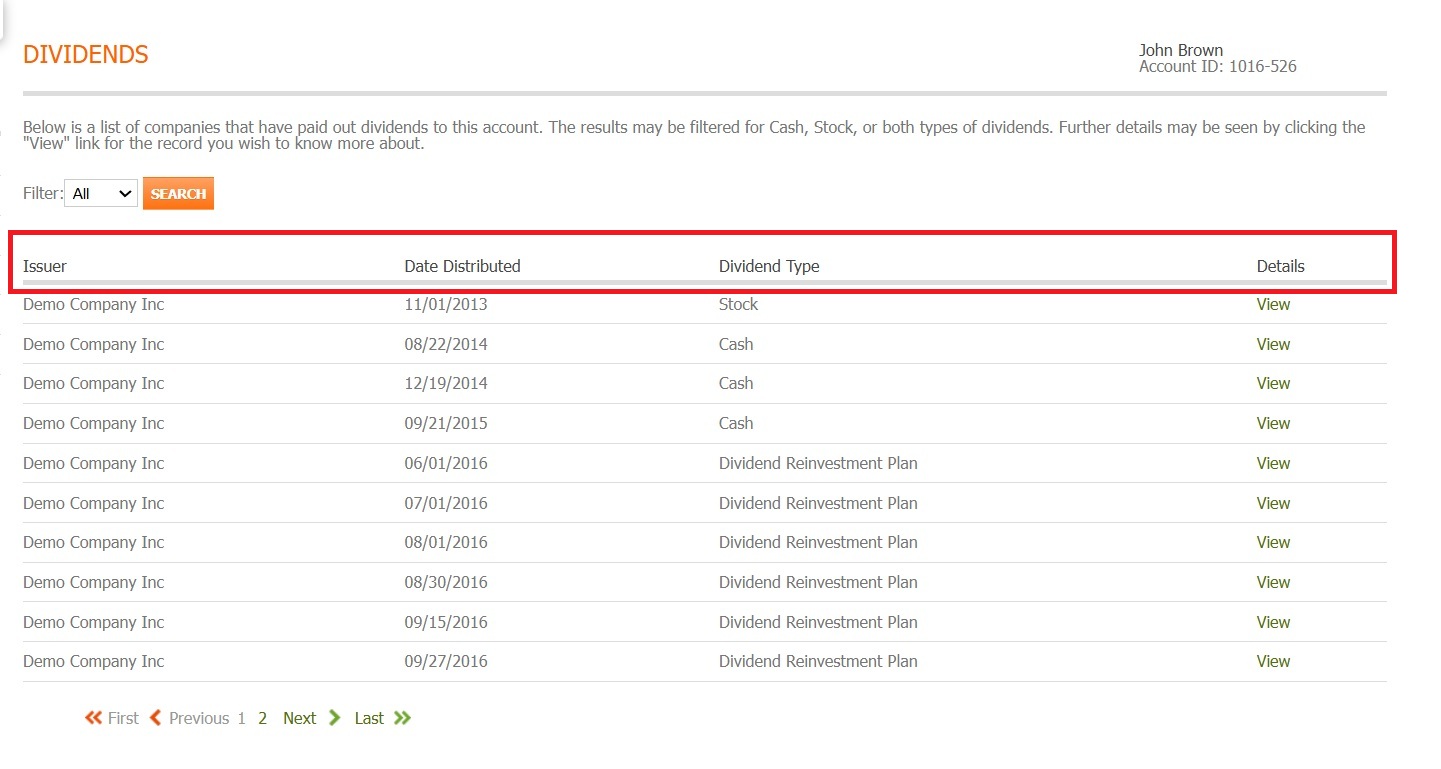Image resolution: width=1441 pixels, height=769 pixels.
Task: Open View link for 12/19/2014 dividend
Action: coord(1273,384)
